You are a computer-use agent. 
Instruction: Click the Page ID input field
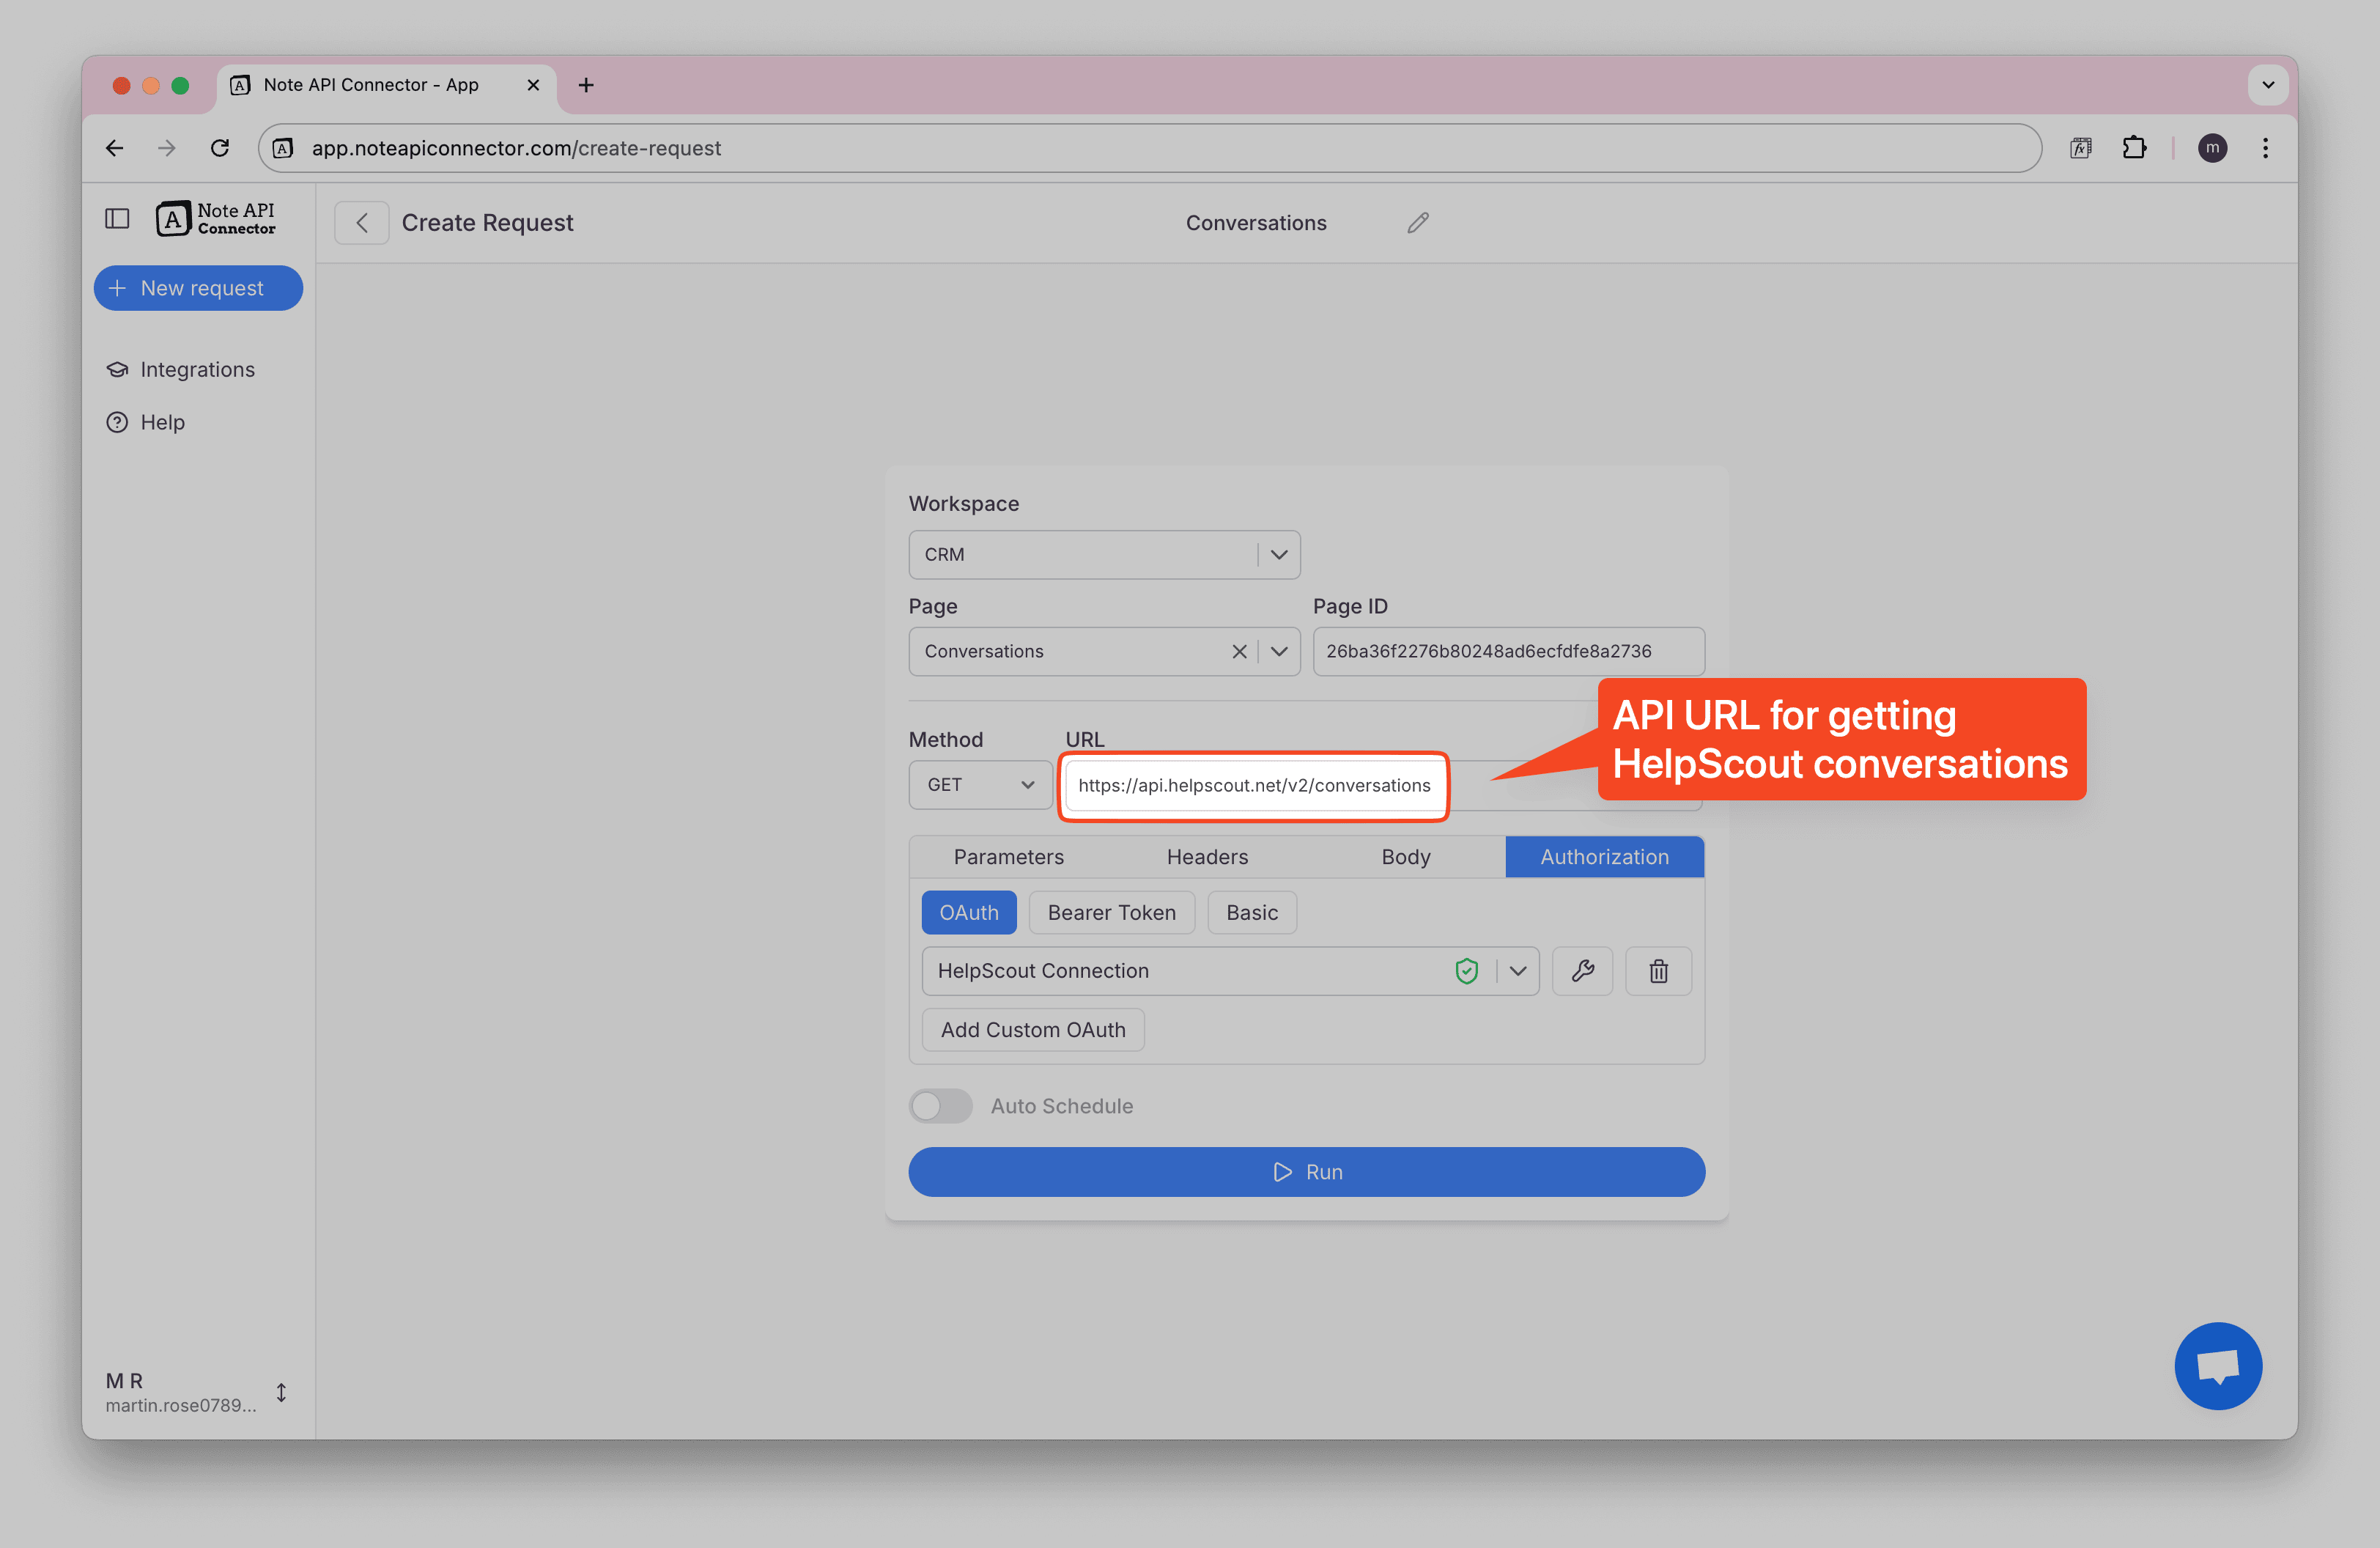tap(1508, 651)
